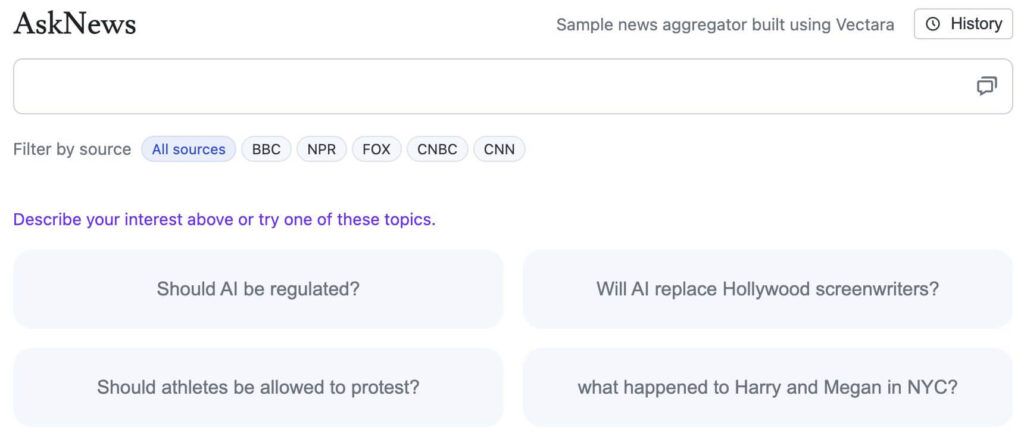1024x436 pixels.
Task: Click the word Vectara in the tagline
Action: coord(864,24)
